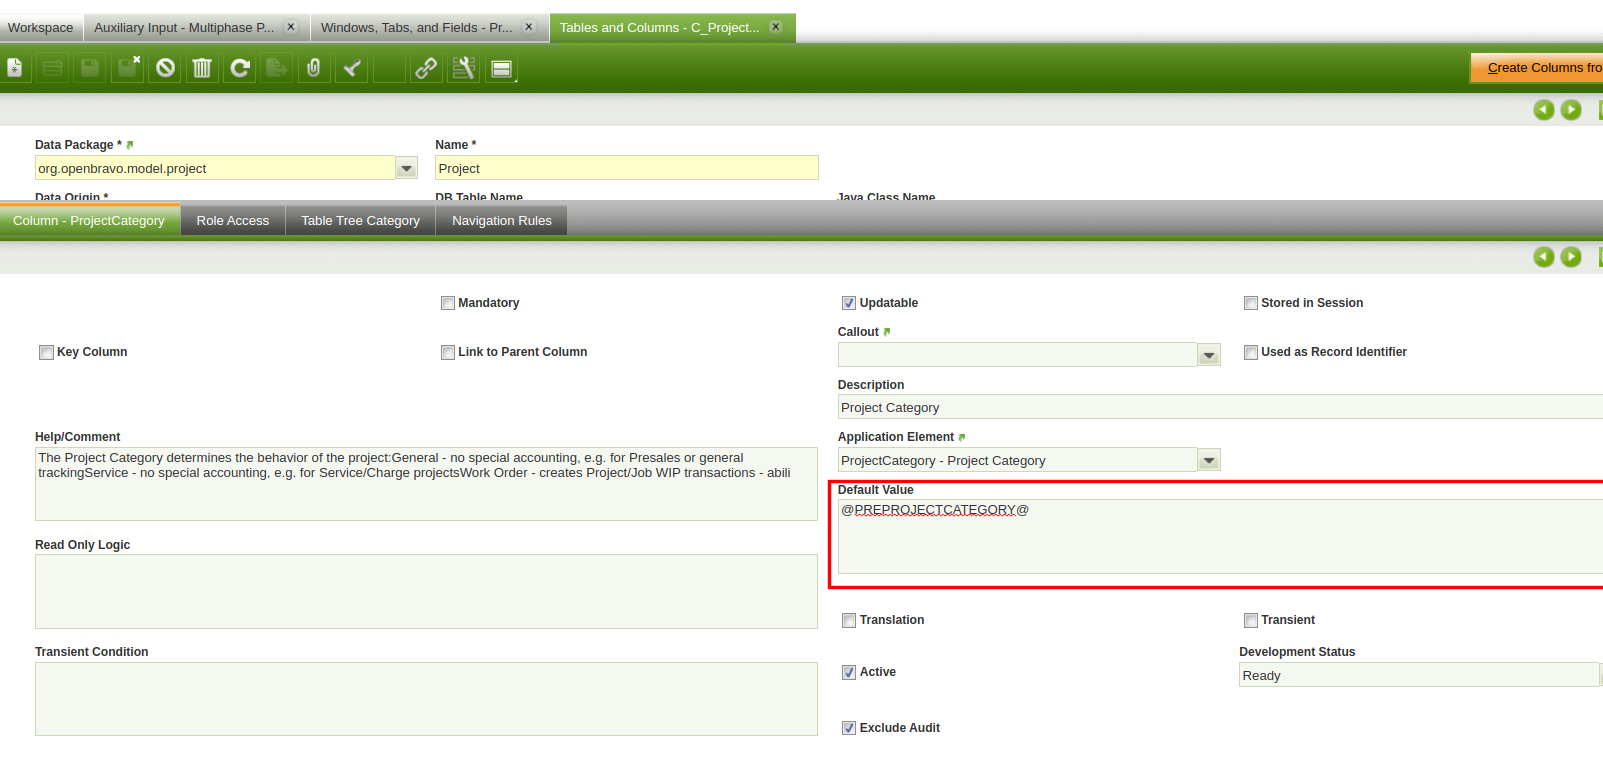Click the chain link toolbar icon
Screen dimensions: 1603x757
426,68
